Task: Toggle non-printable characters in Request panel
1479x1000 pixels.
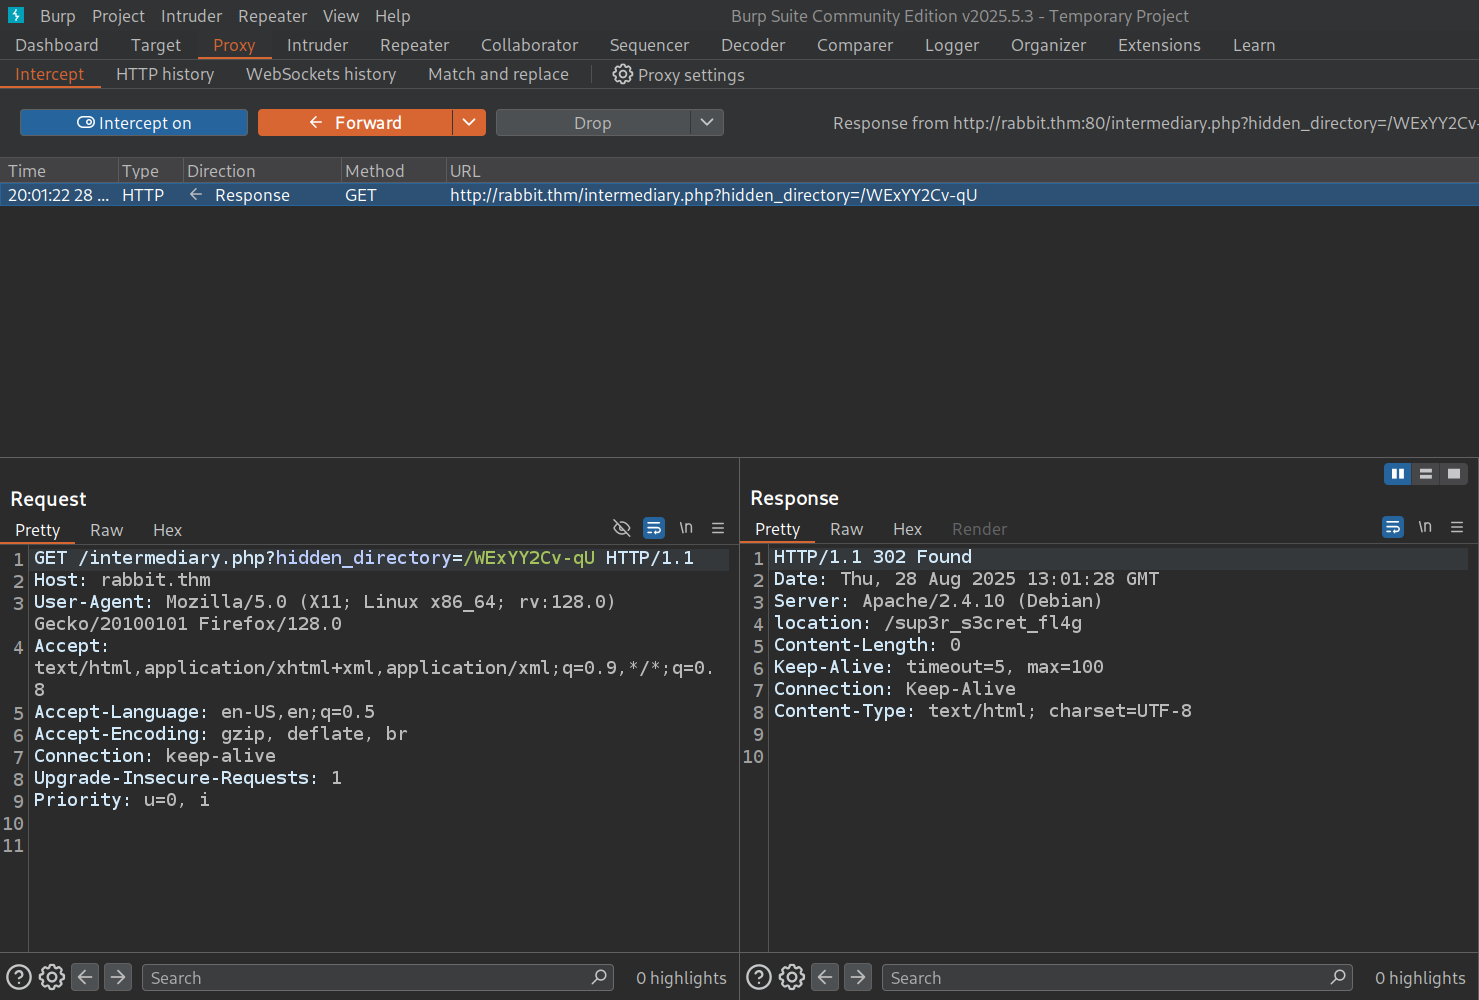Action: 686,528
